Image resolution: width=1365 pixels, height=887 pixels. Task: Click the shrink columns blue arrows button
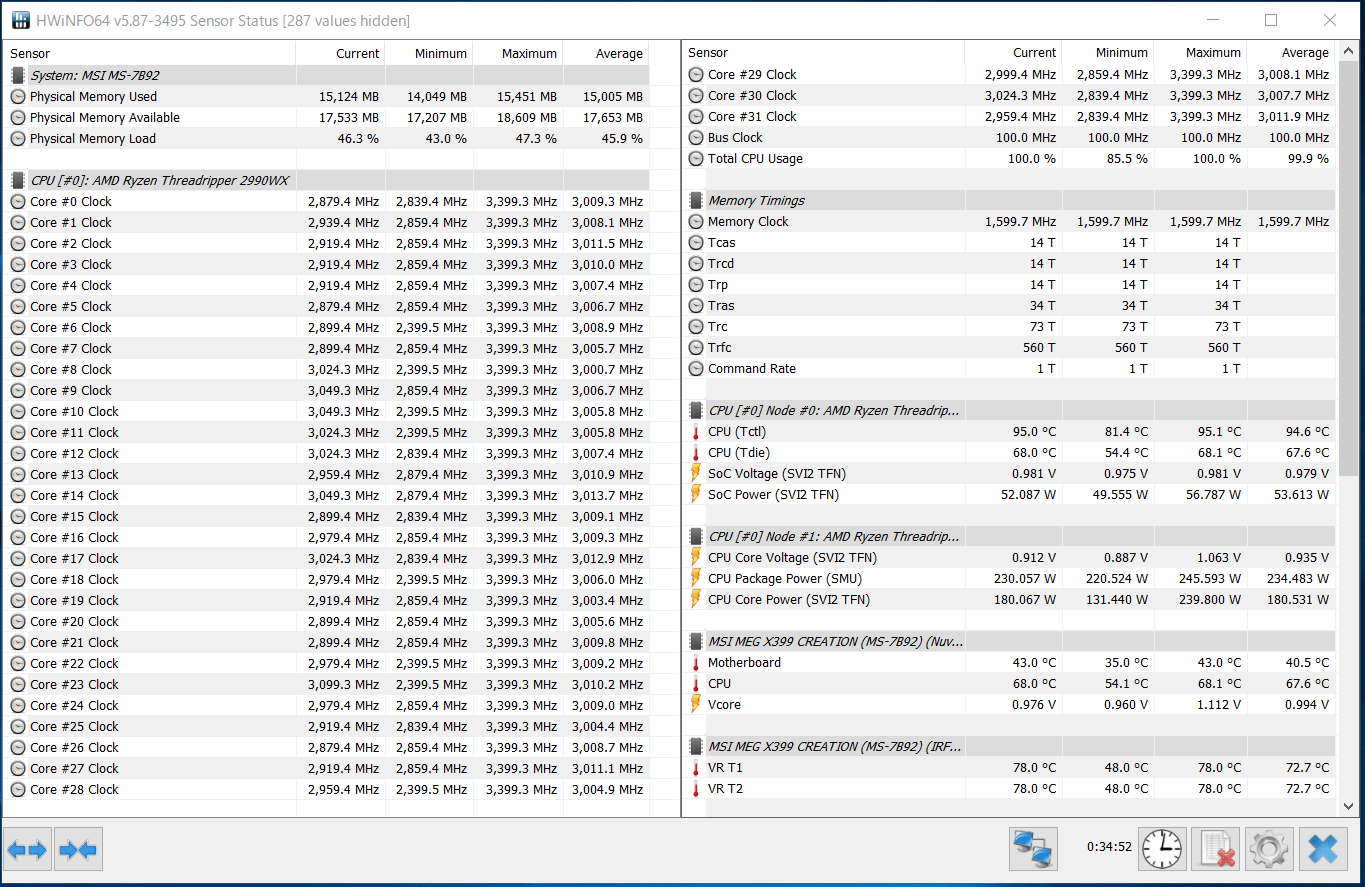(x=78, y=850)
